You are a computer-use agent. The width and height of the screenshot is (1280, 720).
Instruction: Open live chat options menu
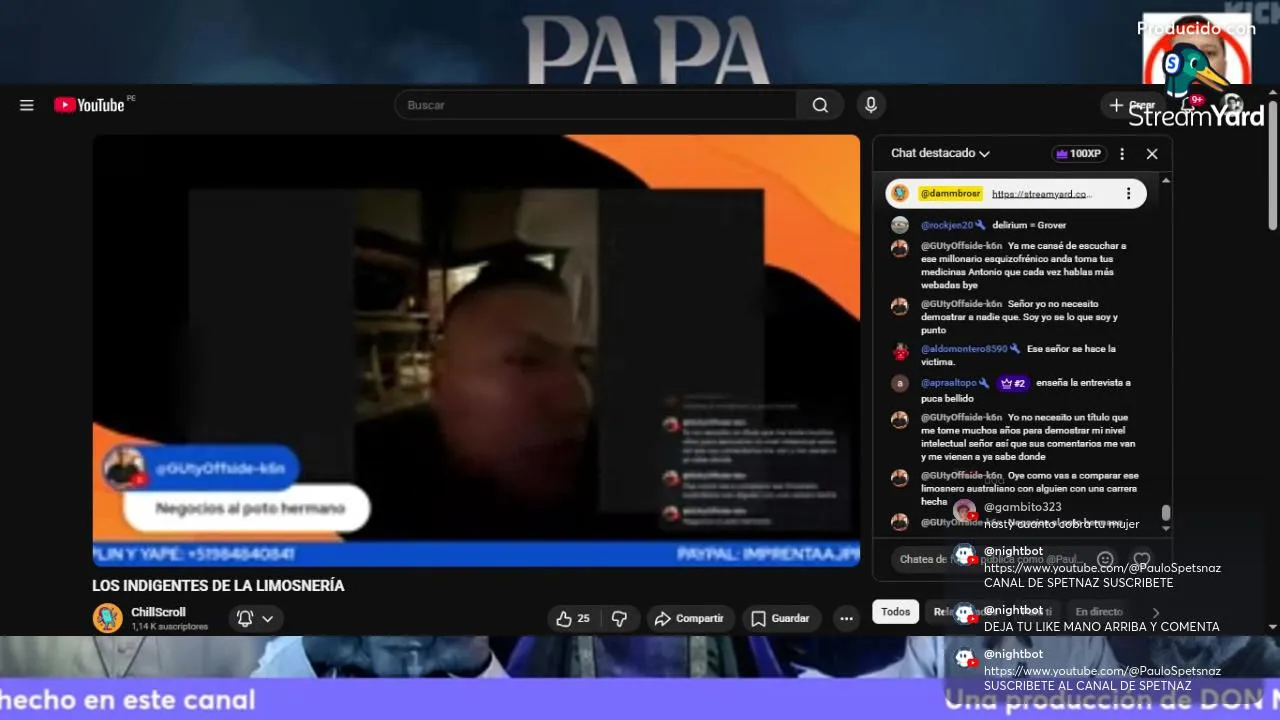pyautogui.click(x=1122, y=154)
